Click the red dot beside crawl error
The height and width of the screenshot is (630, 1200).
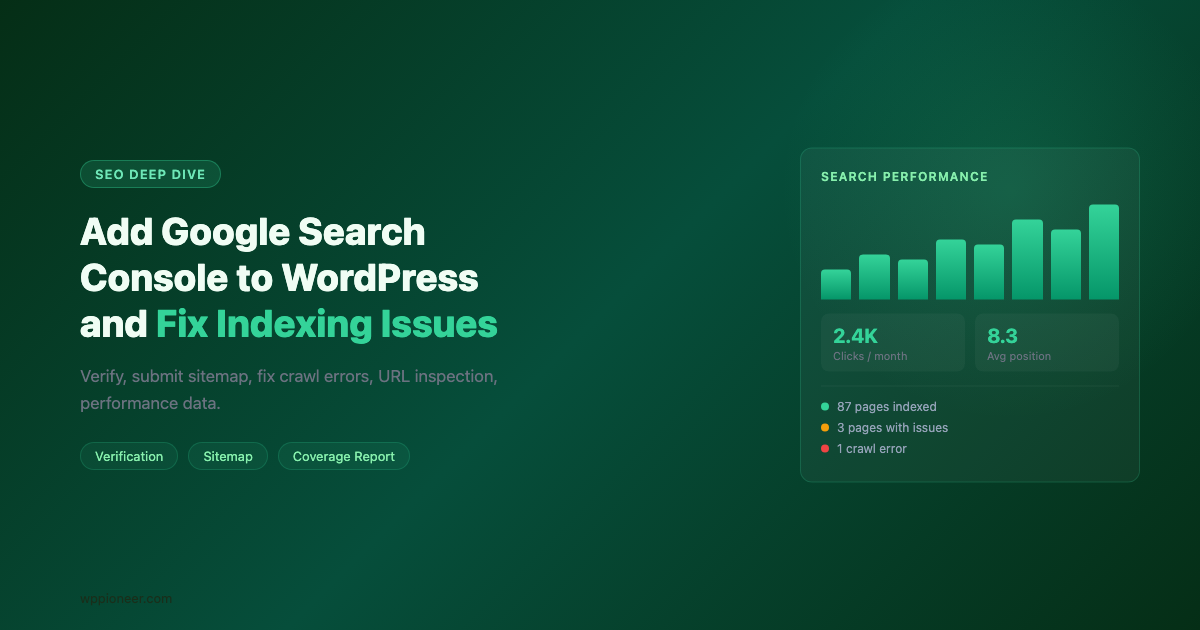[x=825, y=449]
